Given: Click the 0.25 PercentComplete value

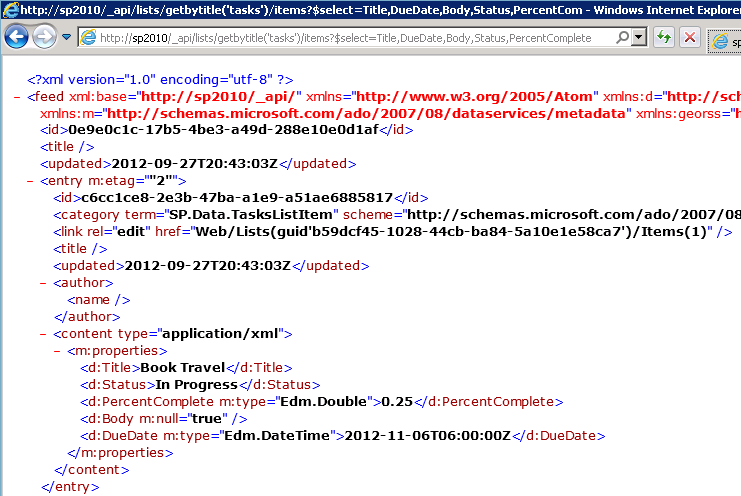Looking at the screenshot, I should point(397,402).
